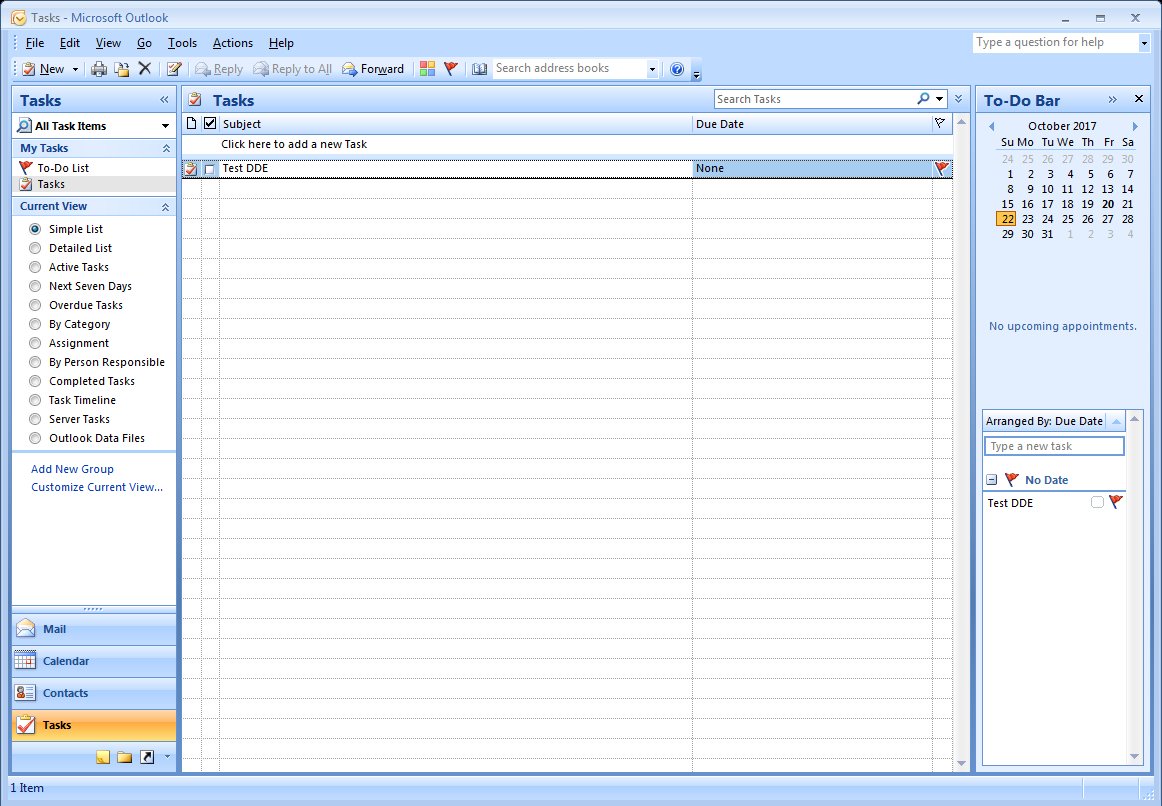
Task: Click the Shortcuts icon in navigation strip
Action: [147, 756]
